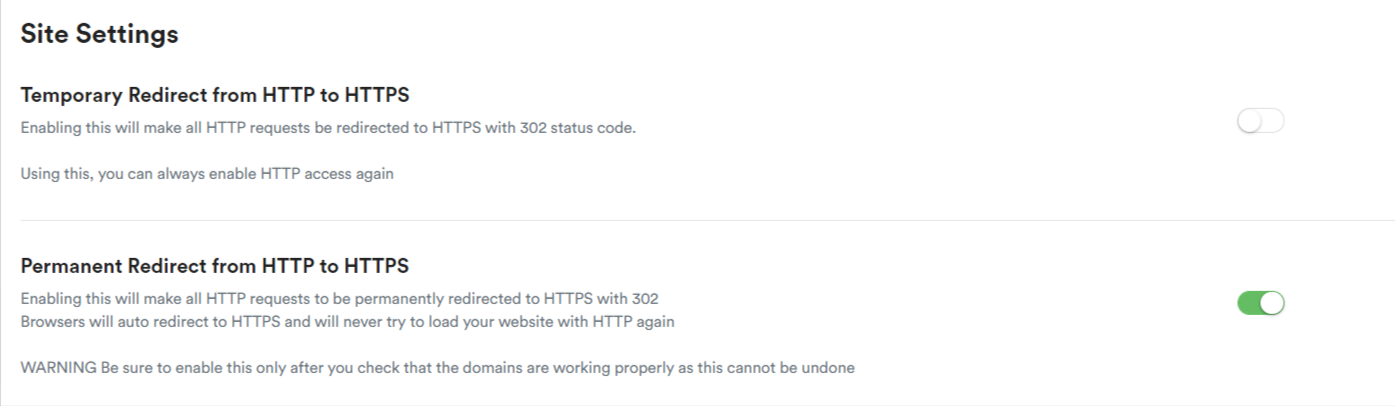The height and width of the screenshot is (406, 1395).
Task: Click the 'Using this, you can always enable' note
Action: click(207, 173)
